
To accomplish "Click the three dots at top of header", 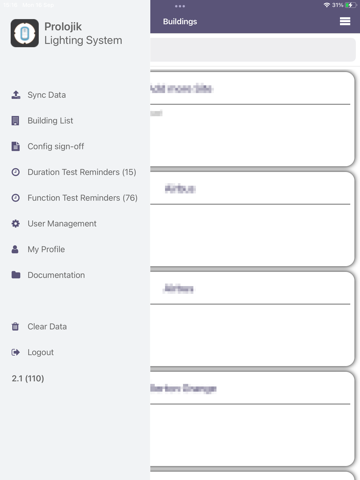I will click(x=180, y=6).
